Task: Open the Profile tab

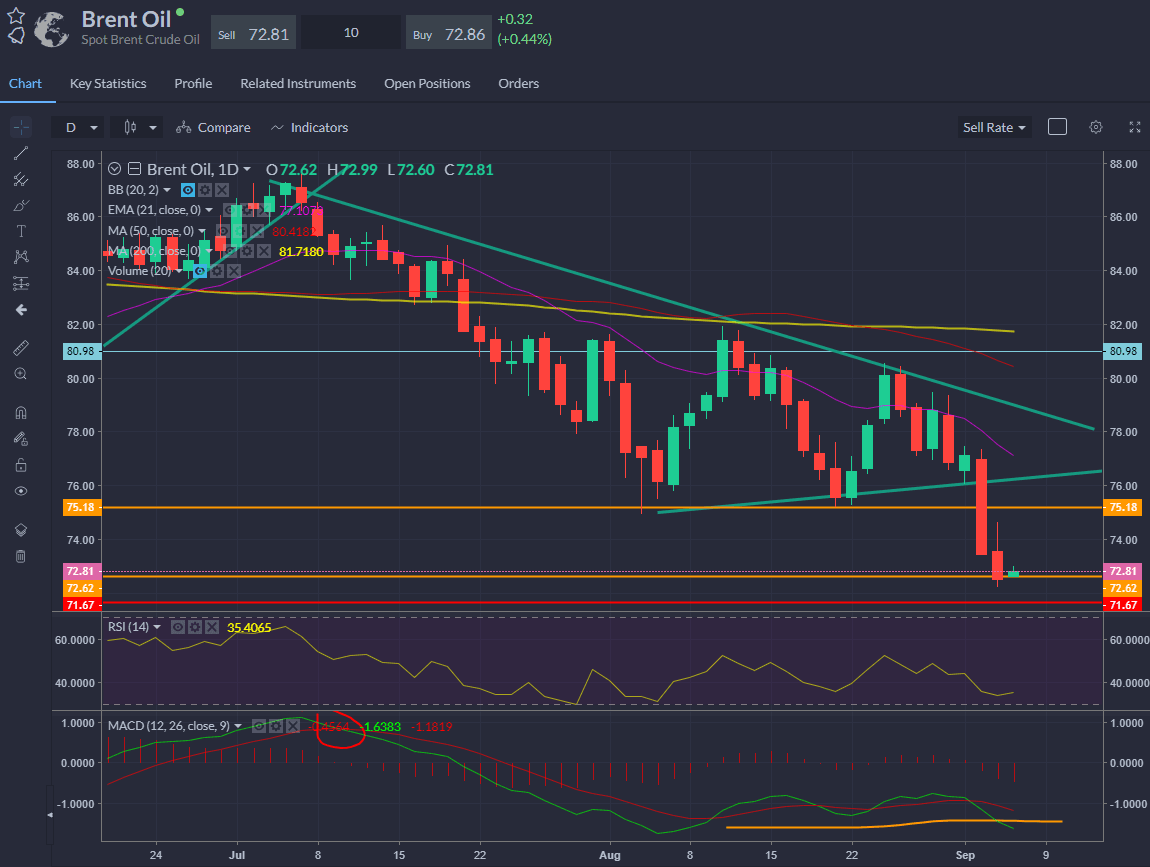Action: (193, 84)
